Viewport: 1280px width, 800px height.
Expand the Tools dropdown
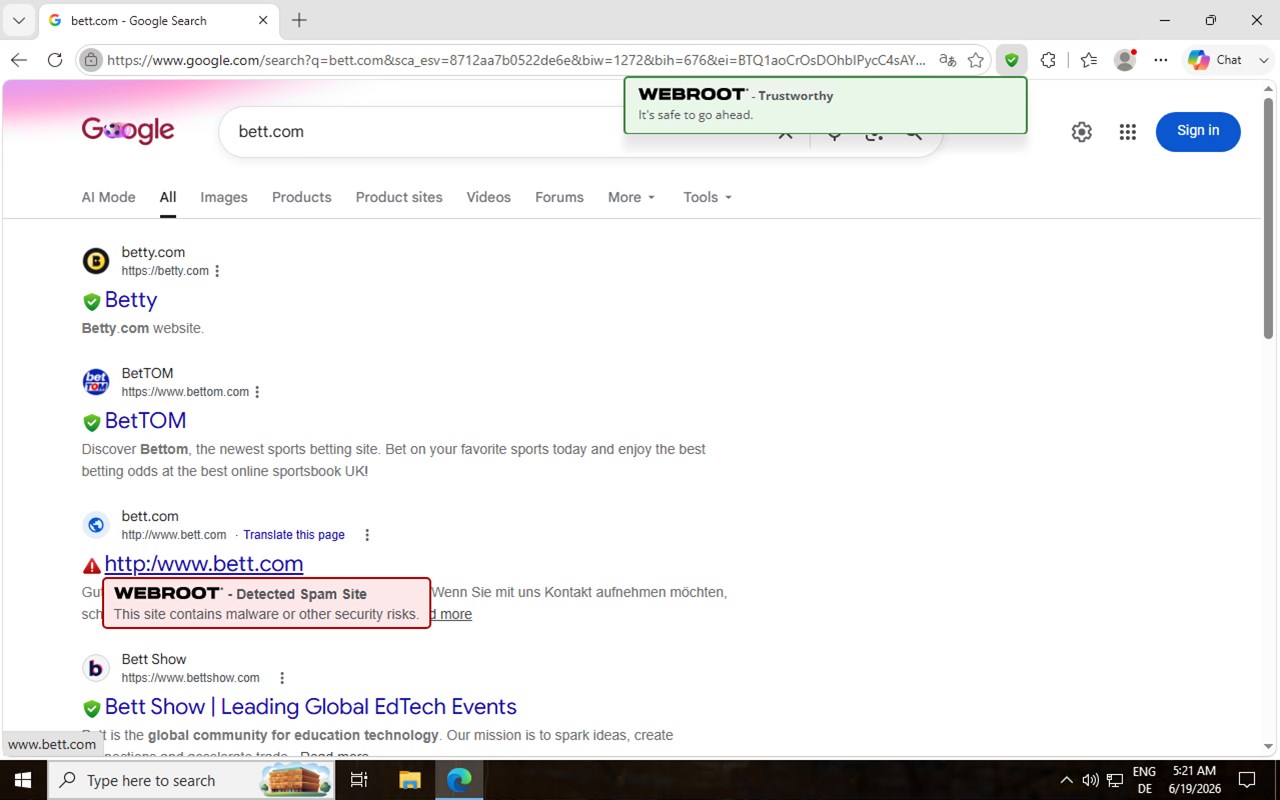(x=708, y=197)
